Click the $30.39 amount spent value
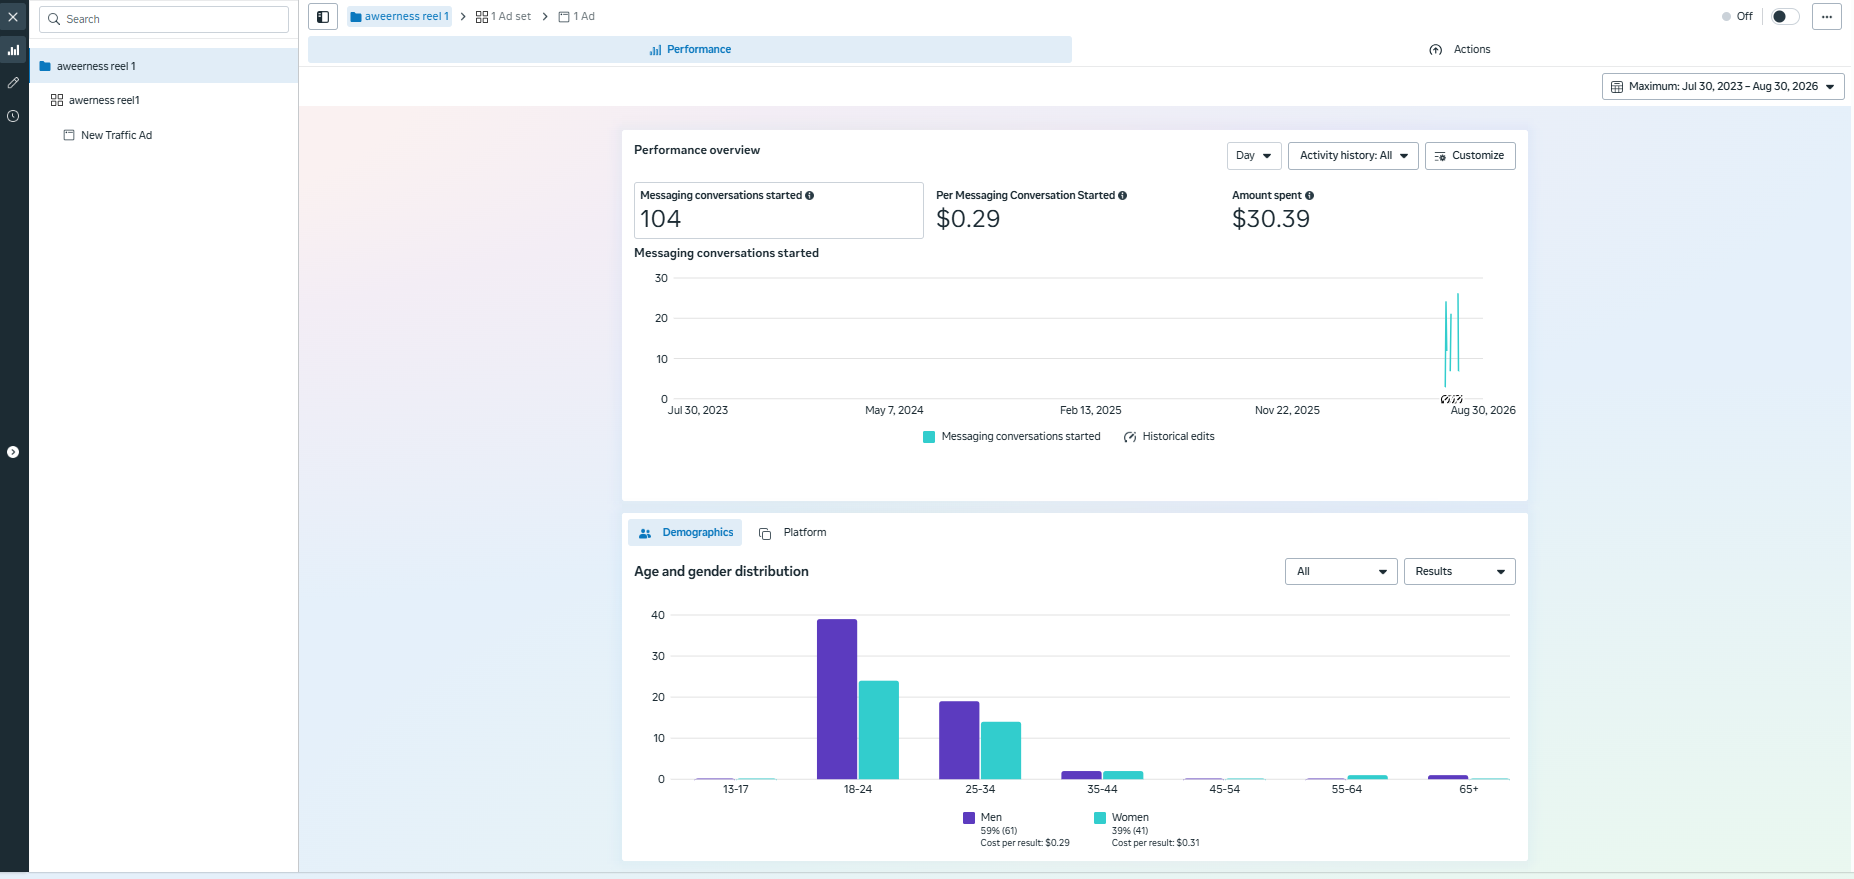 pyautogui.click(x=1271, y=219)
